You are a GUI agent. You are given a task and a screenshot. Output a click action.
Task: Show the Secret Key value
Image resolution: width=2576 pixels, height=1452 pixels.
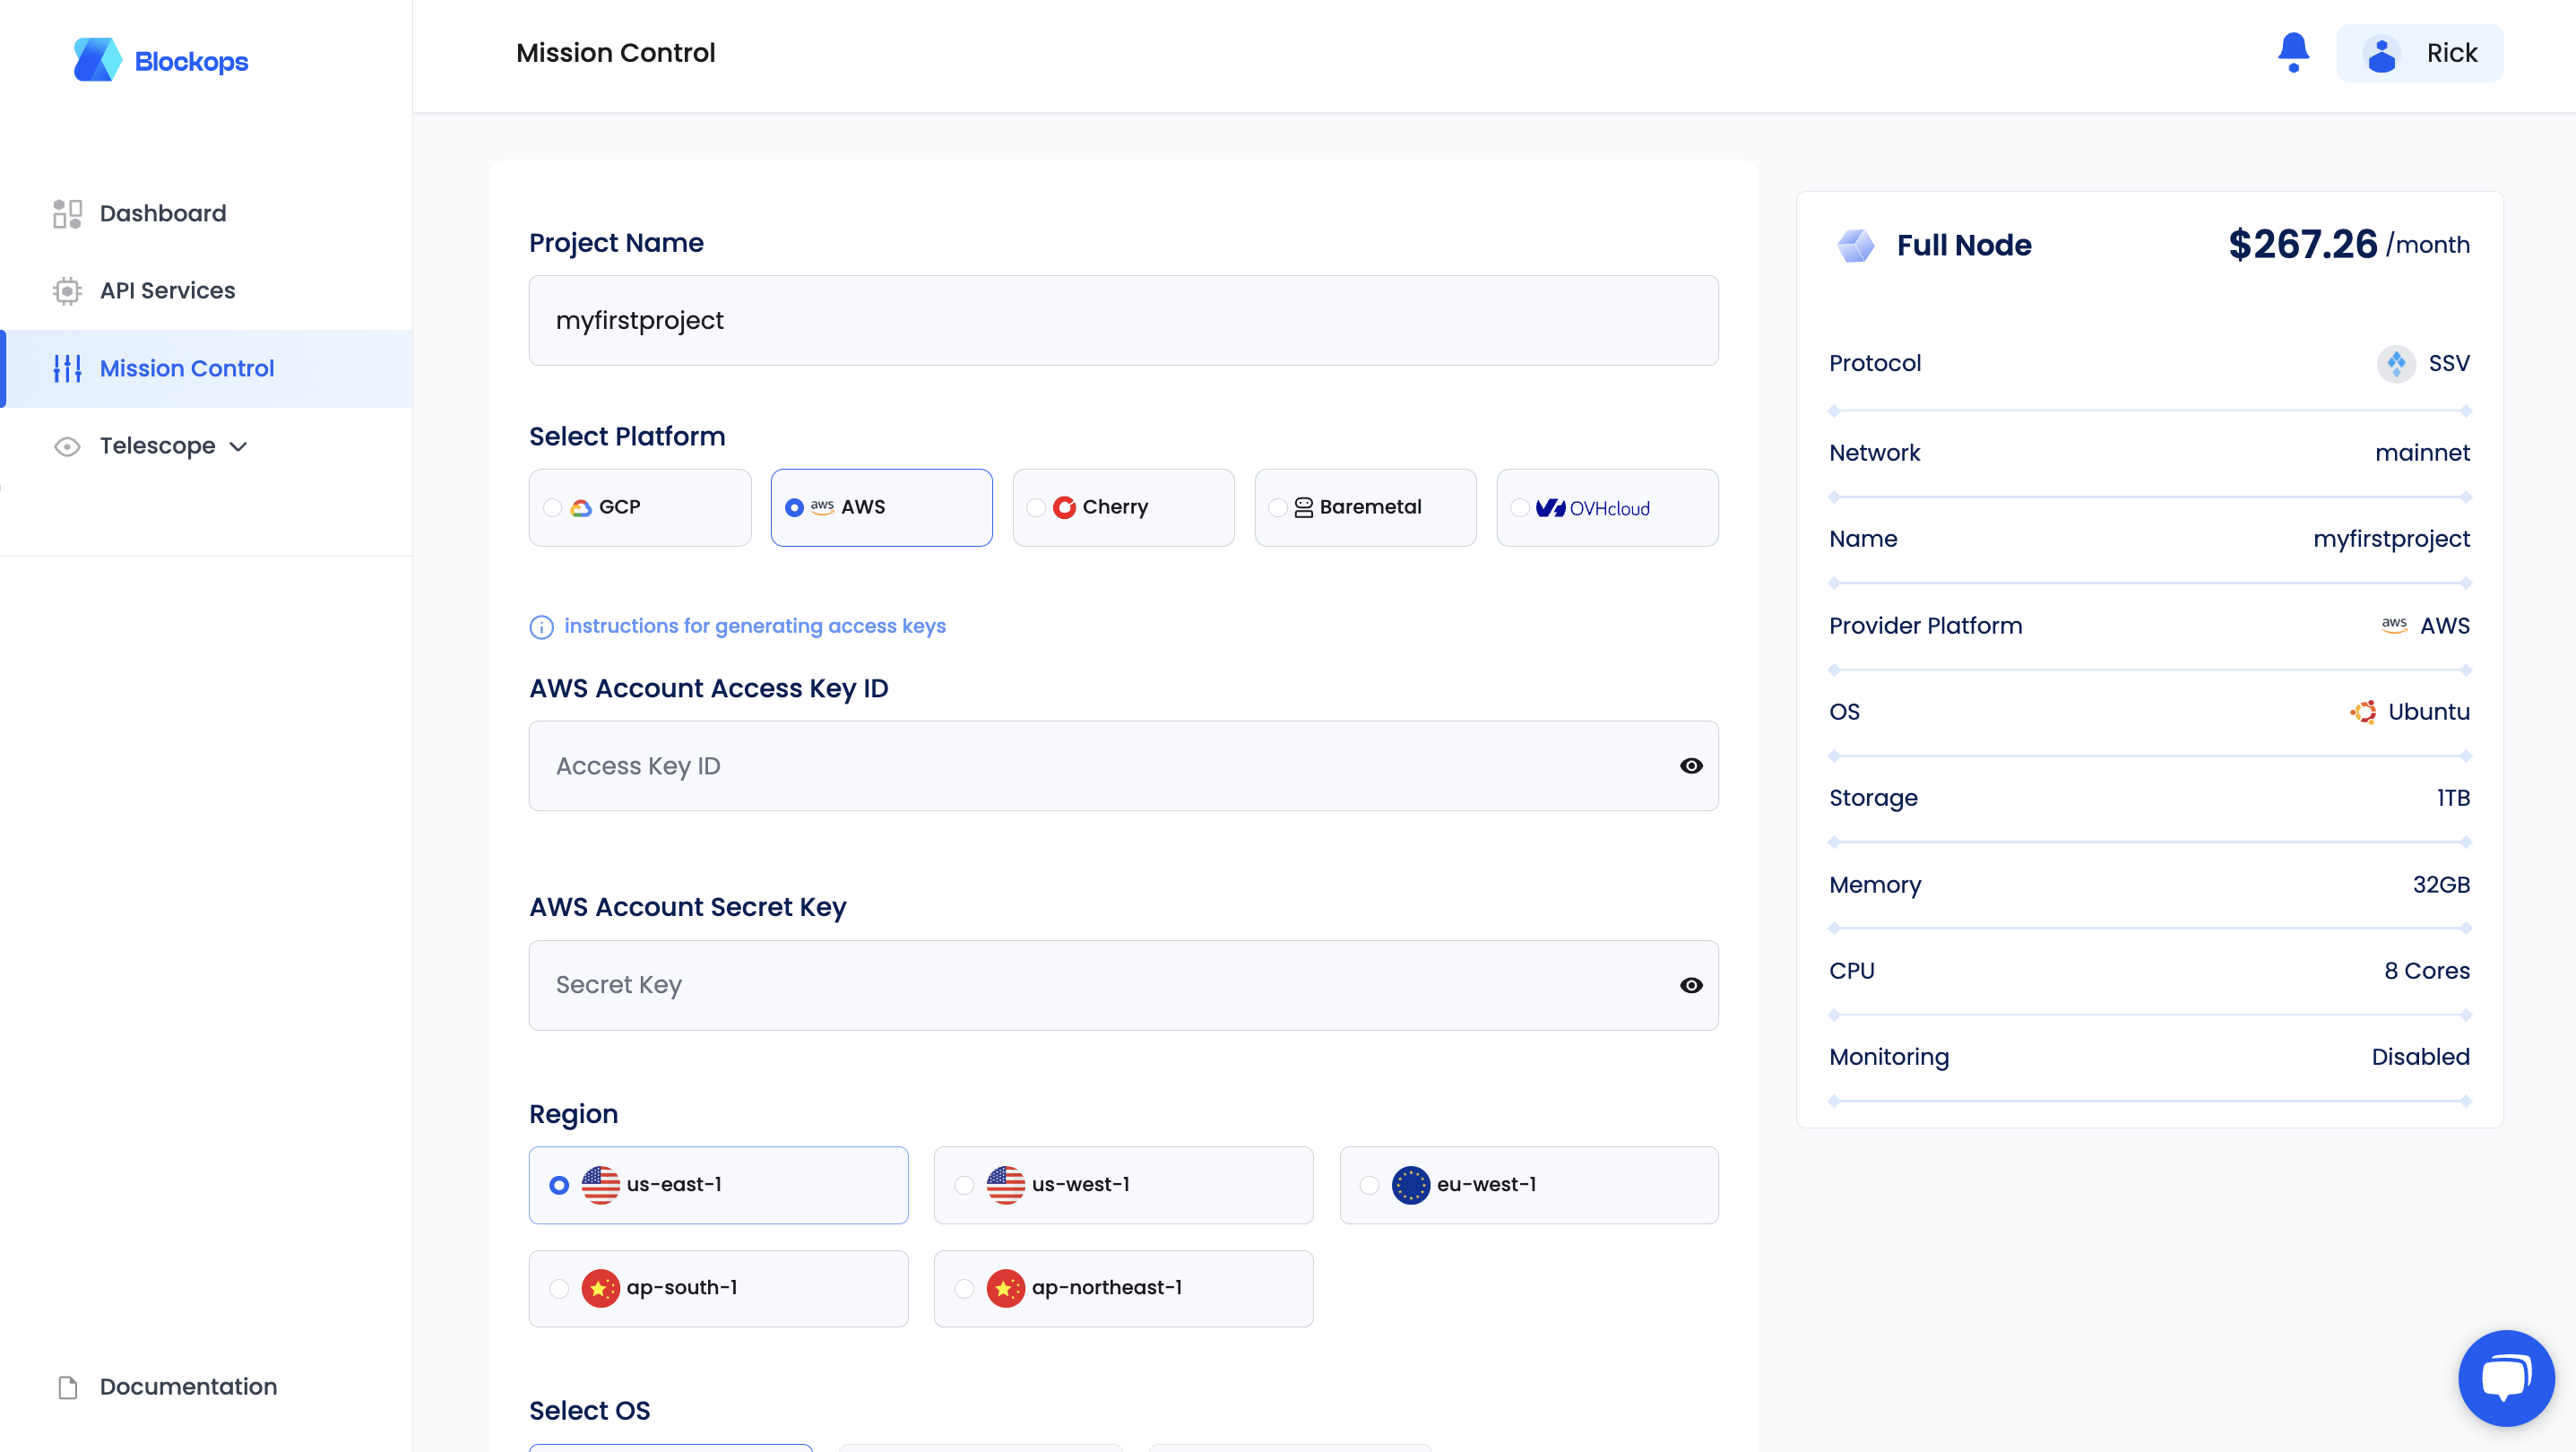point(1691,986)
